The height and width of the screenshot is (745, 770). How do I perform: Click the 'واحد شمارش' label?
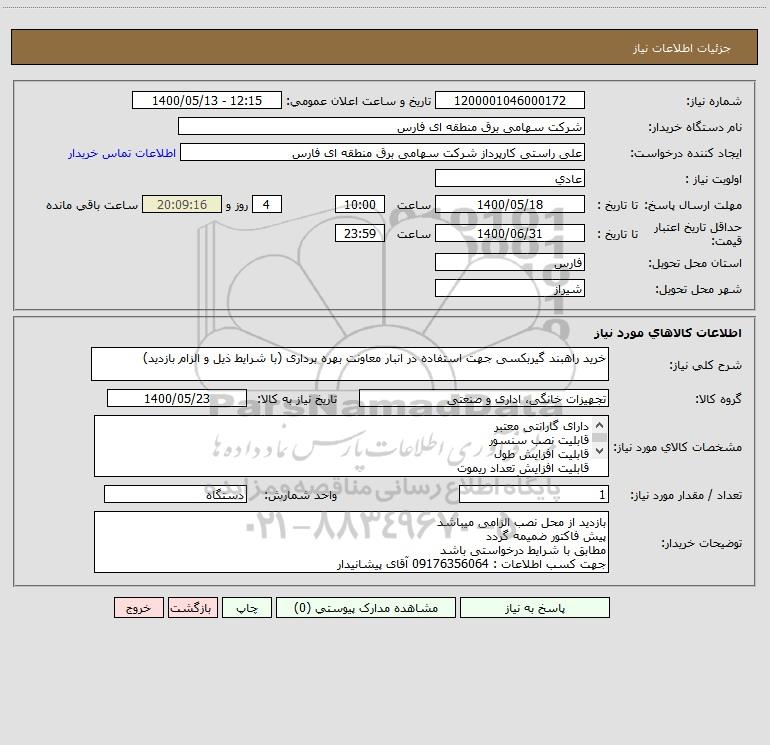point(301,496)
